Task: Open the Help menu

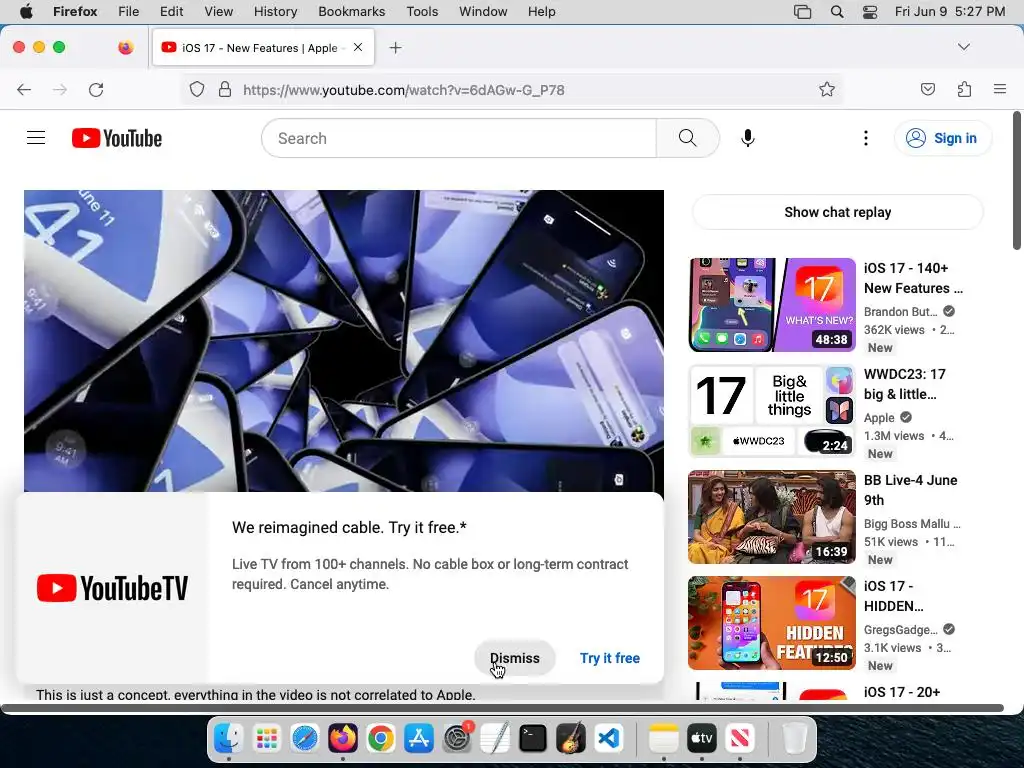Action: [541, 11]
